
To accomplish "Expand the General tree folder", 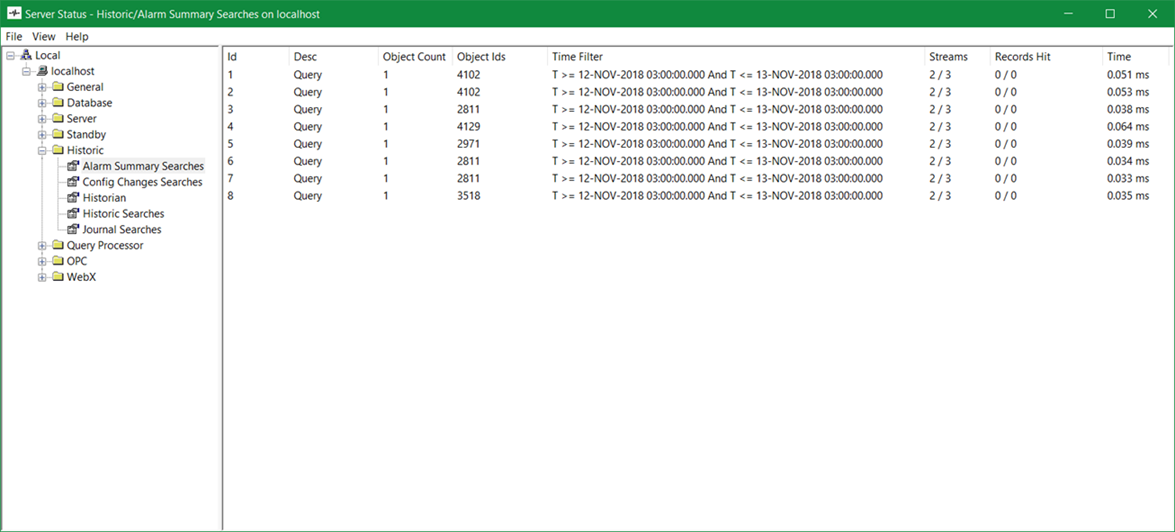I will click(x=43, y=88).
